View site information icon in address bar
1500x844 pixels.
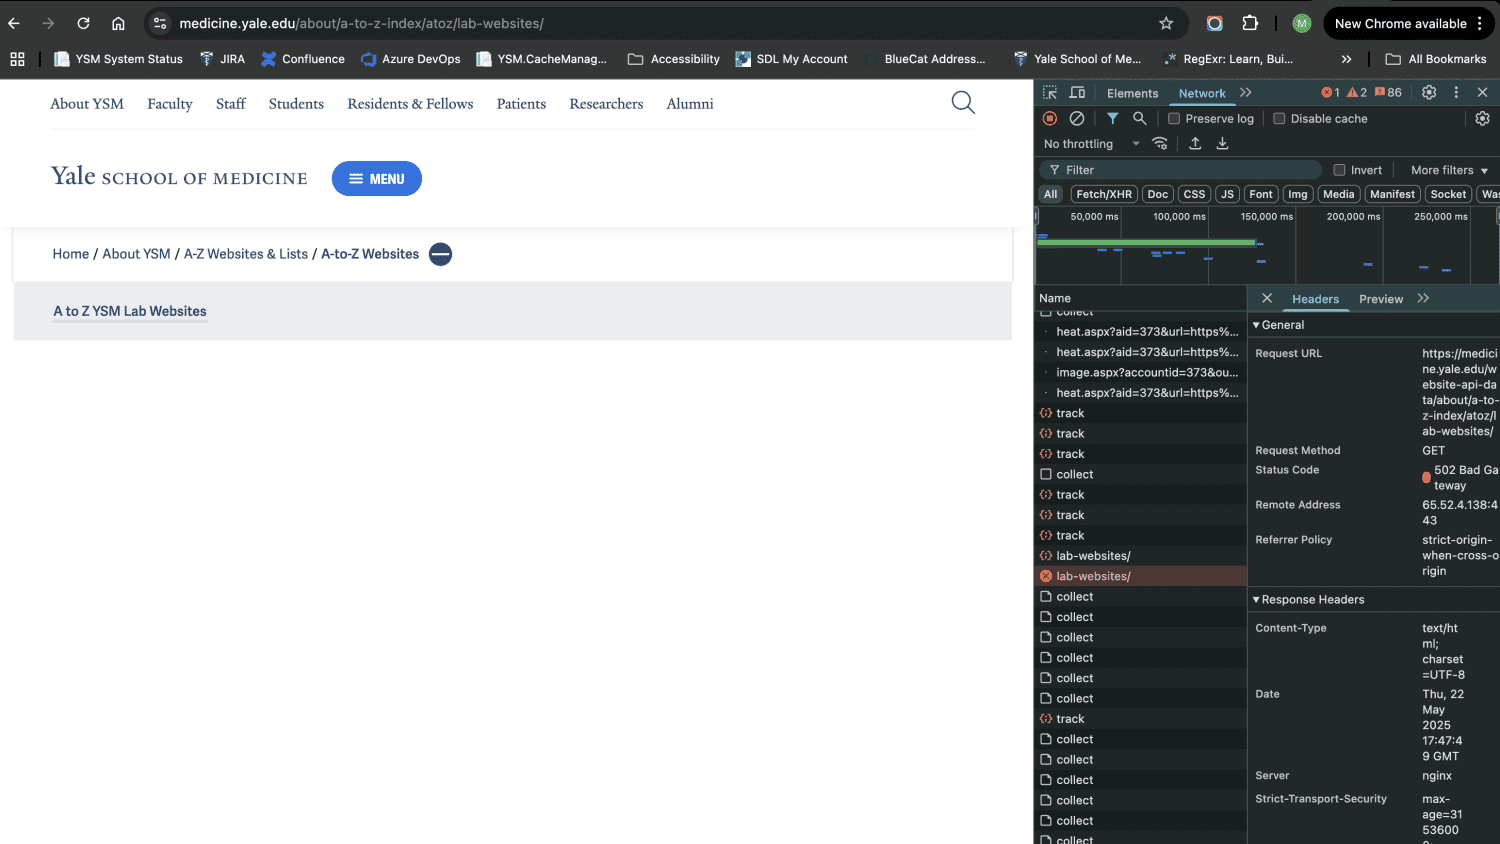click(160, 23)
